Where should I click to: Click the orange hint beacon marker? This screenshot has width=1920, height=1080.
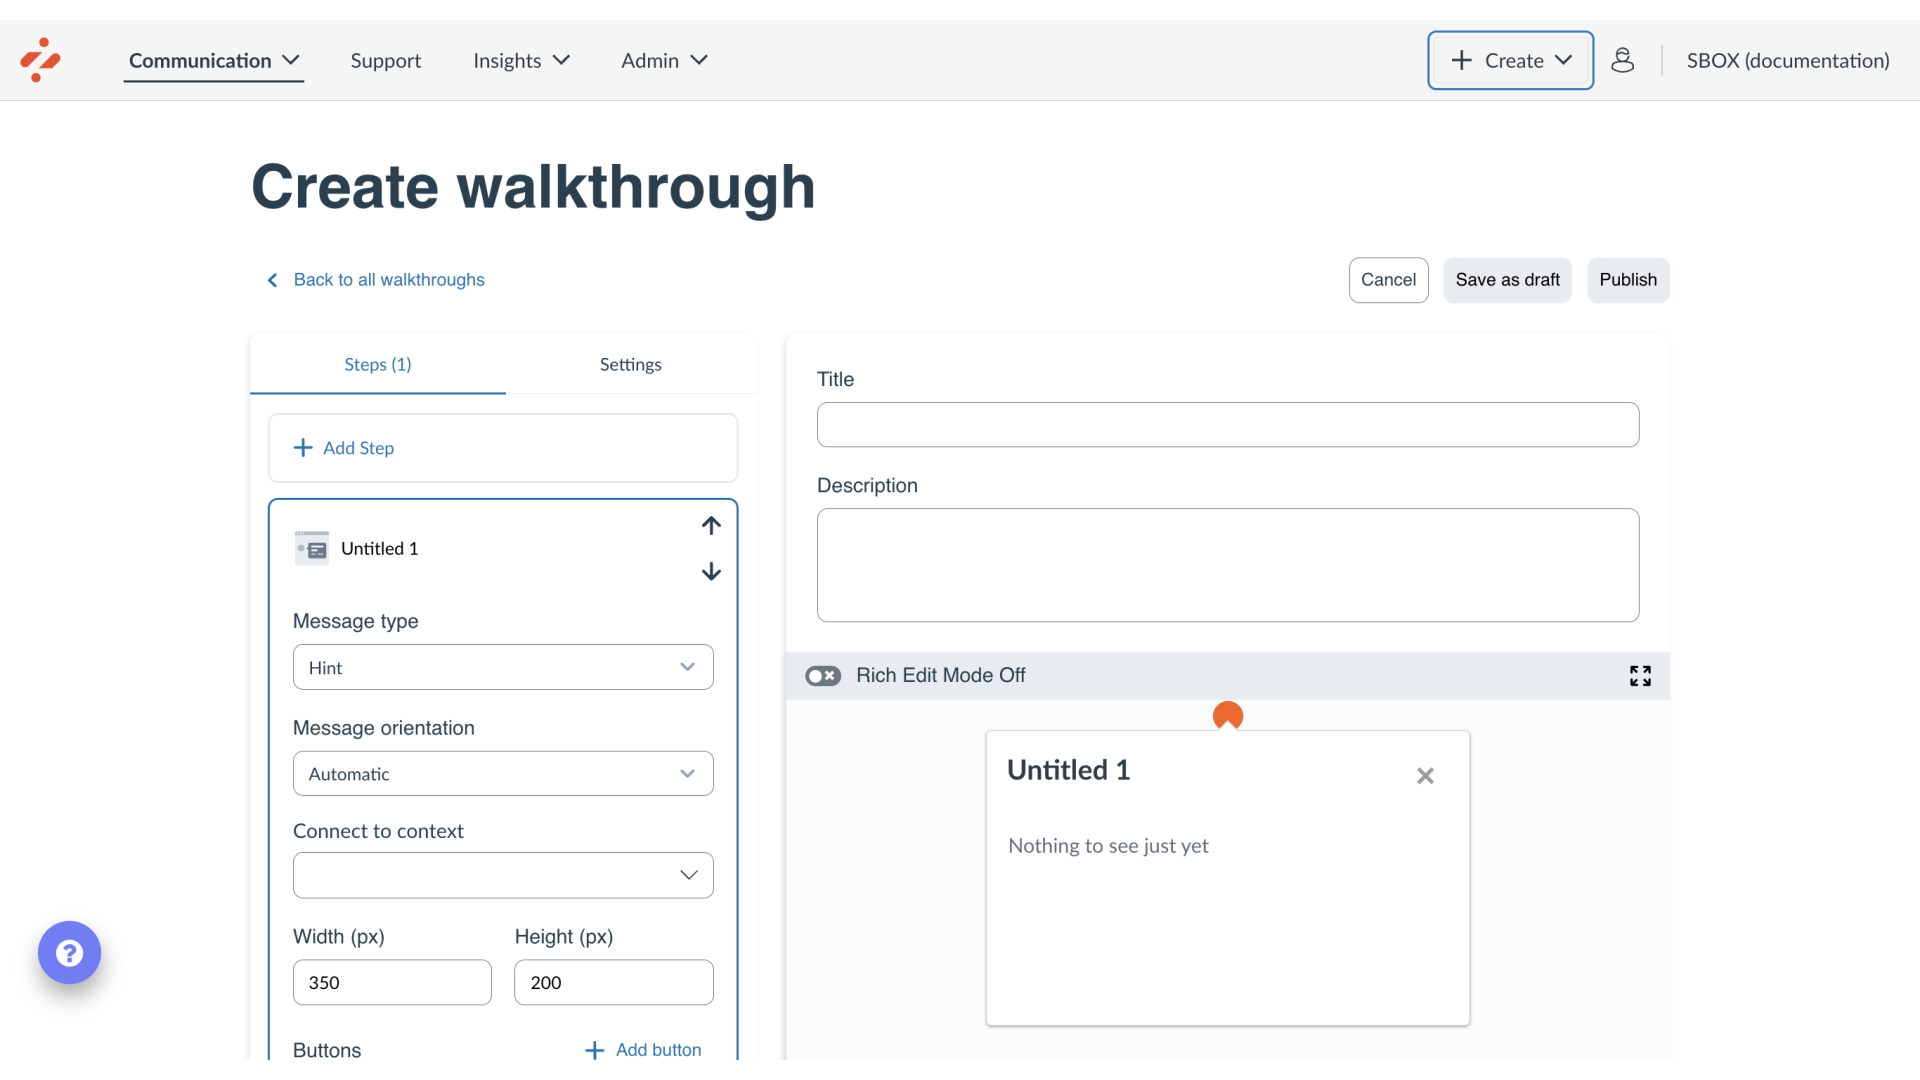click(1227, 715)
